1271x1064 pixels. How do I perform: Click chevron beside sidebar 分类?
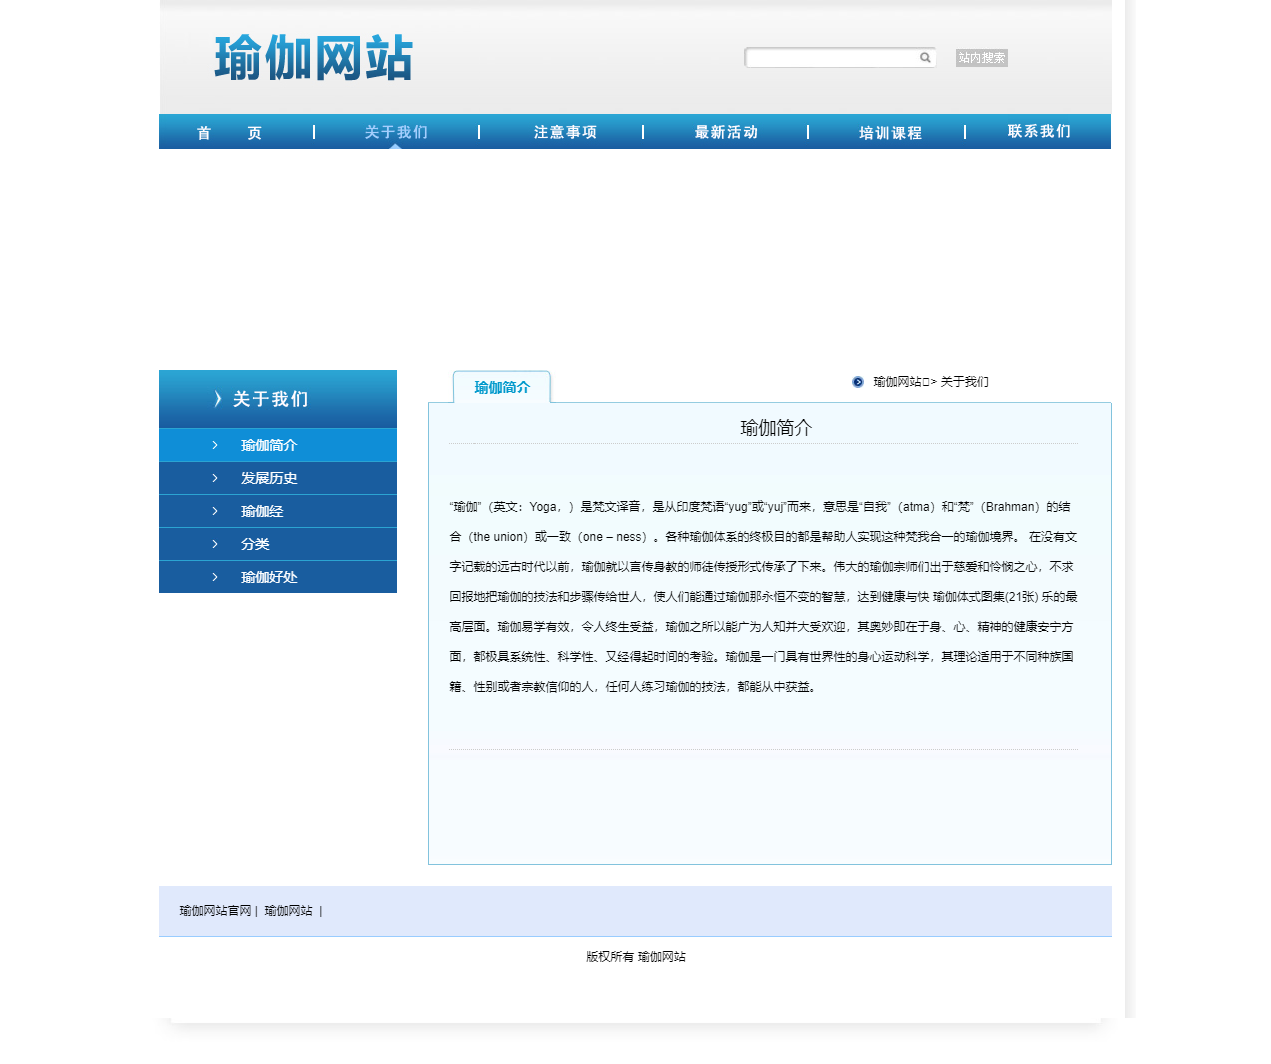click(x=215, y=544)
